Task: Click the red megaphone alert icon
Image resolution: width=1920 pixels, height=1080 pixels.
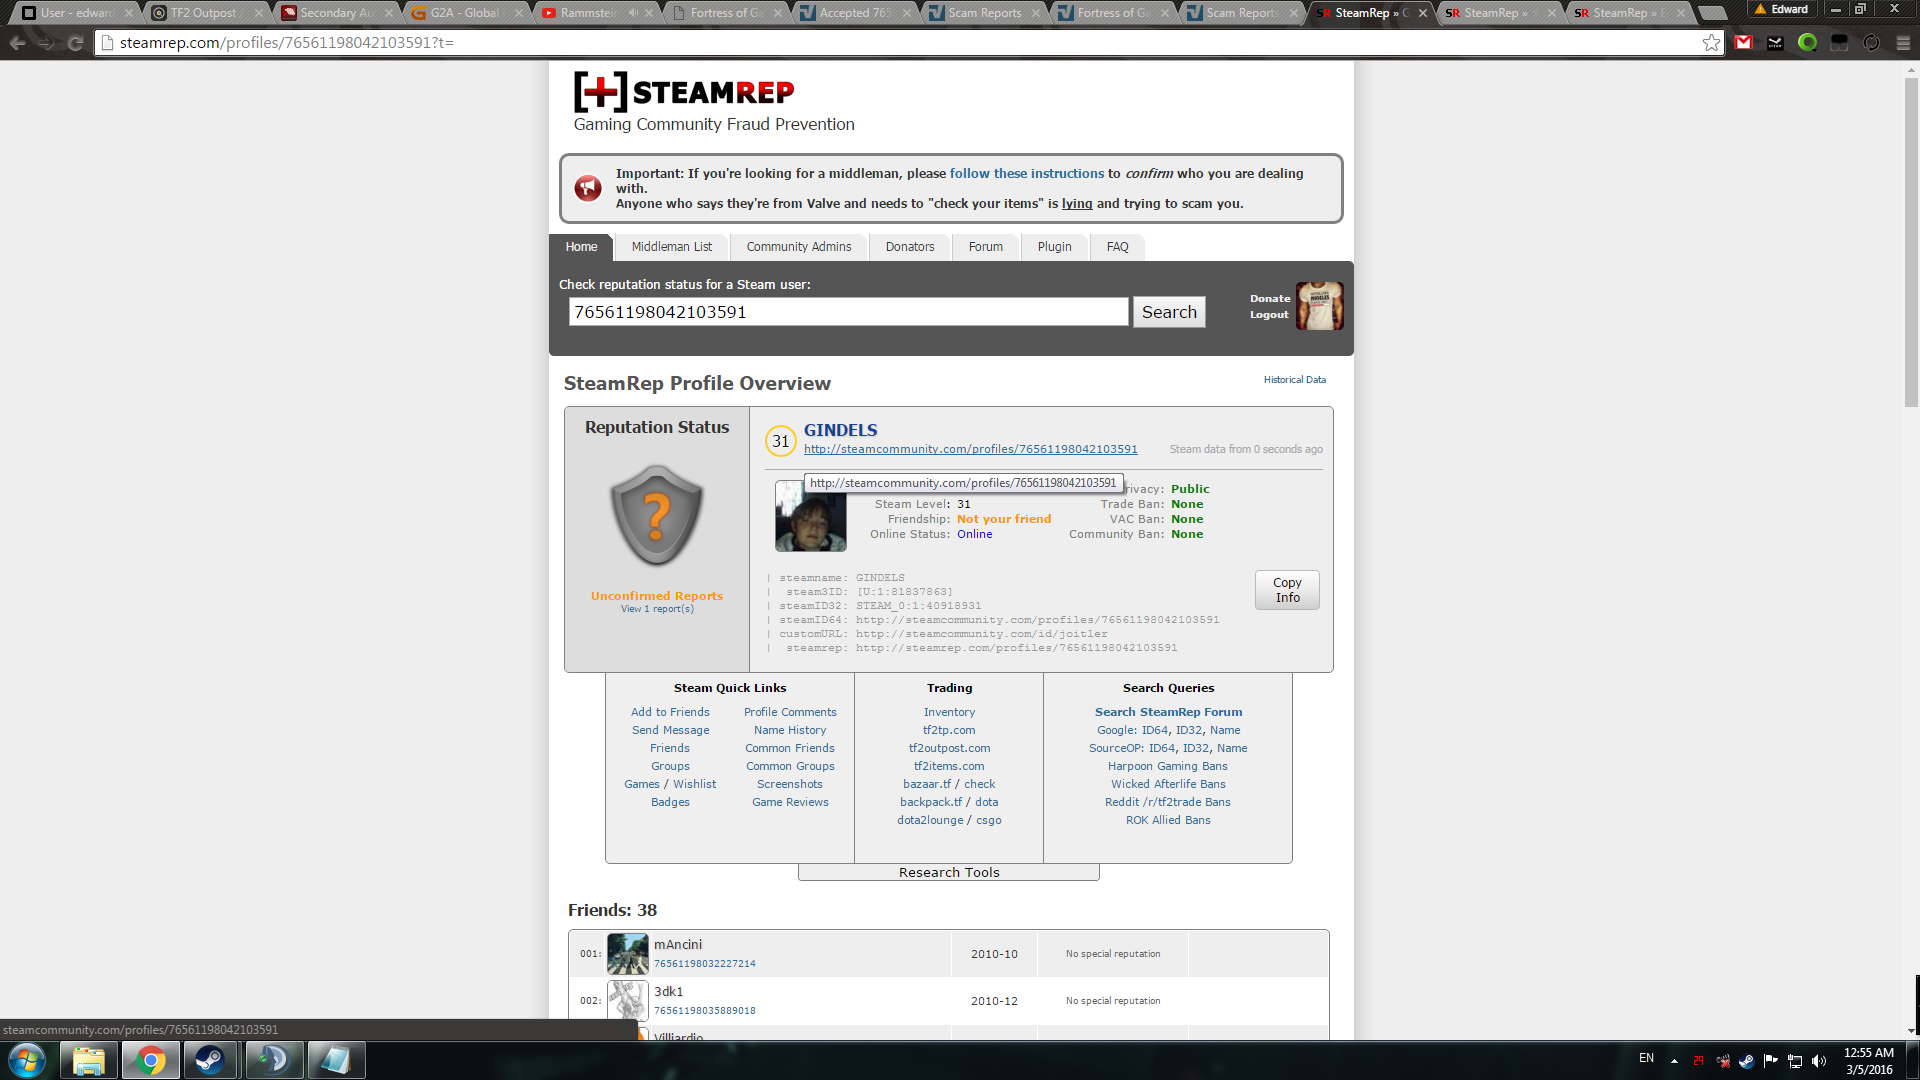Action: pyautogui.click(x=588, y=188)
